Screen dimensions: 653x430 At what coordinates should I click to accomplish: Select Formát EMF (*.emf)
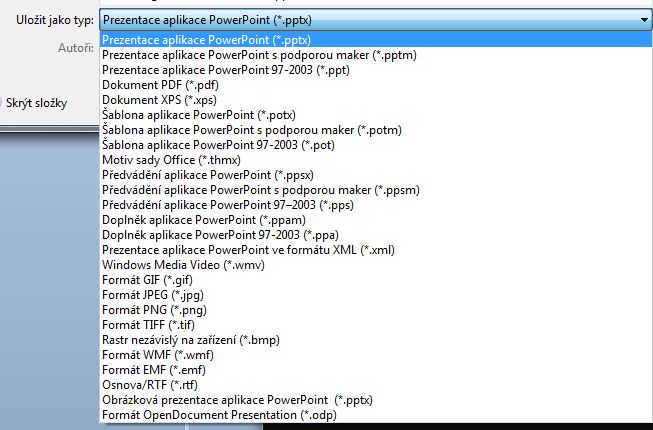click(376, 370)
